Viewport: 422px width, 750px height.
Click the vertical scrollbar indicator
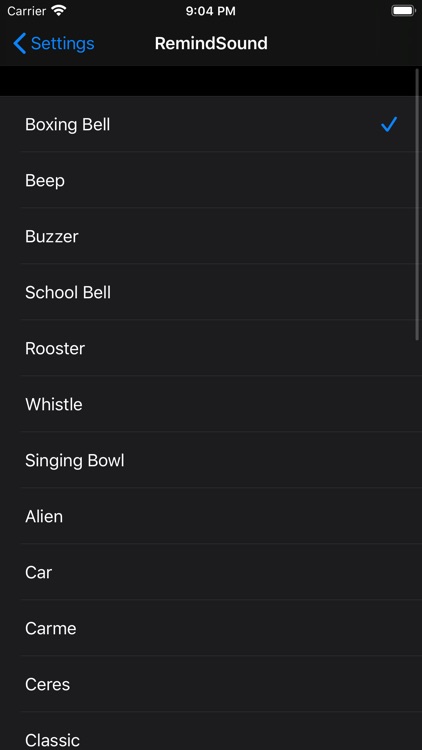pos(418,205)
